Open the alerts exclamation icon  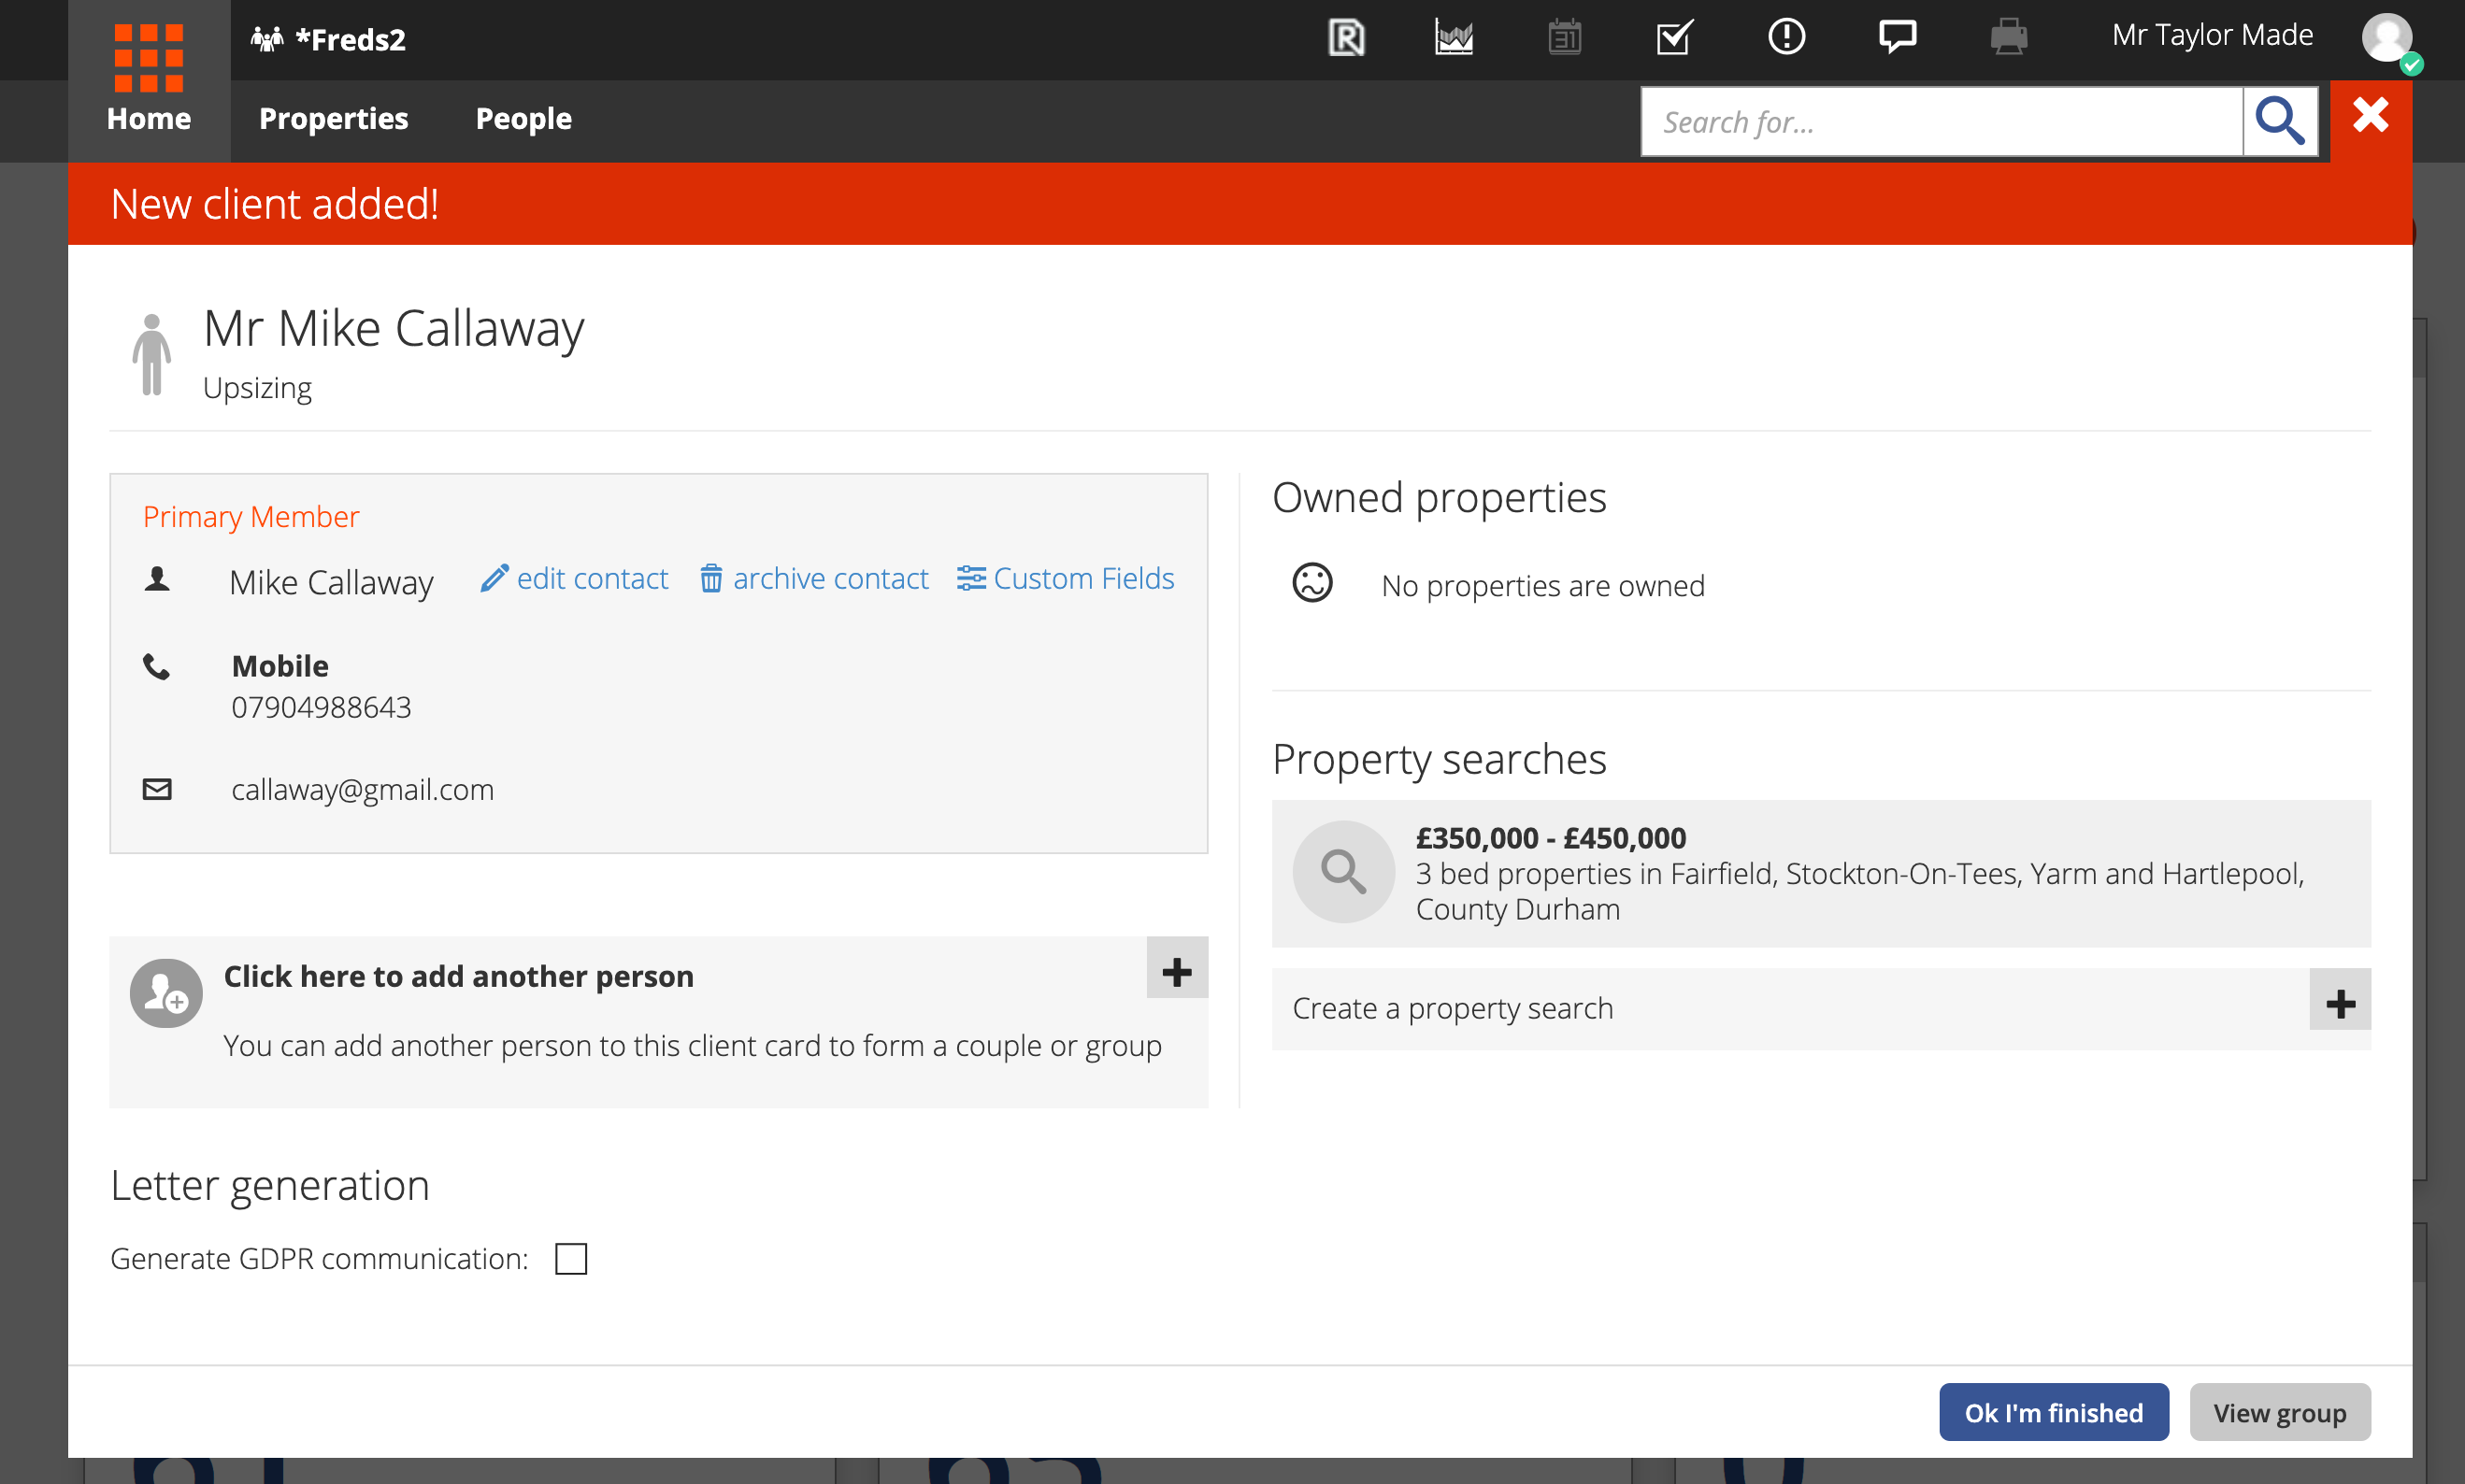coord(1786,37)
